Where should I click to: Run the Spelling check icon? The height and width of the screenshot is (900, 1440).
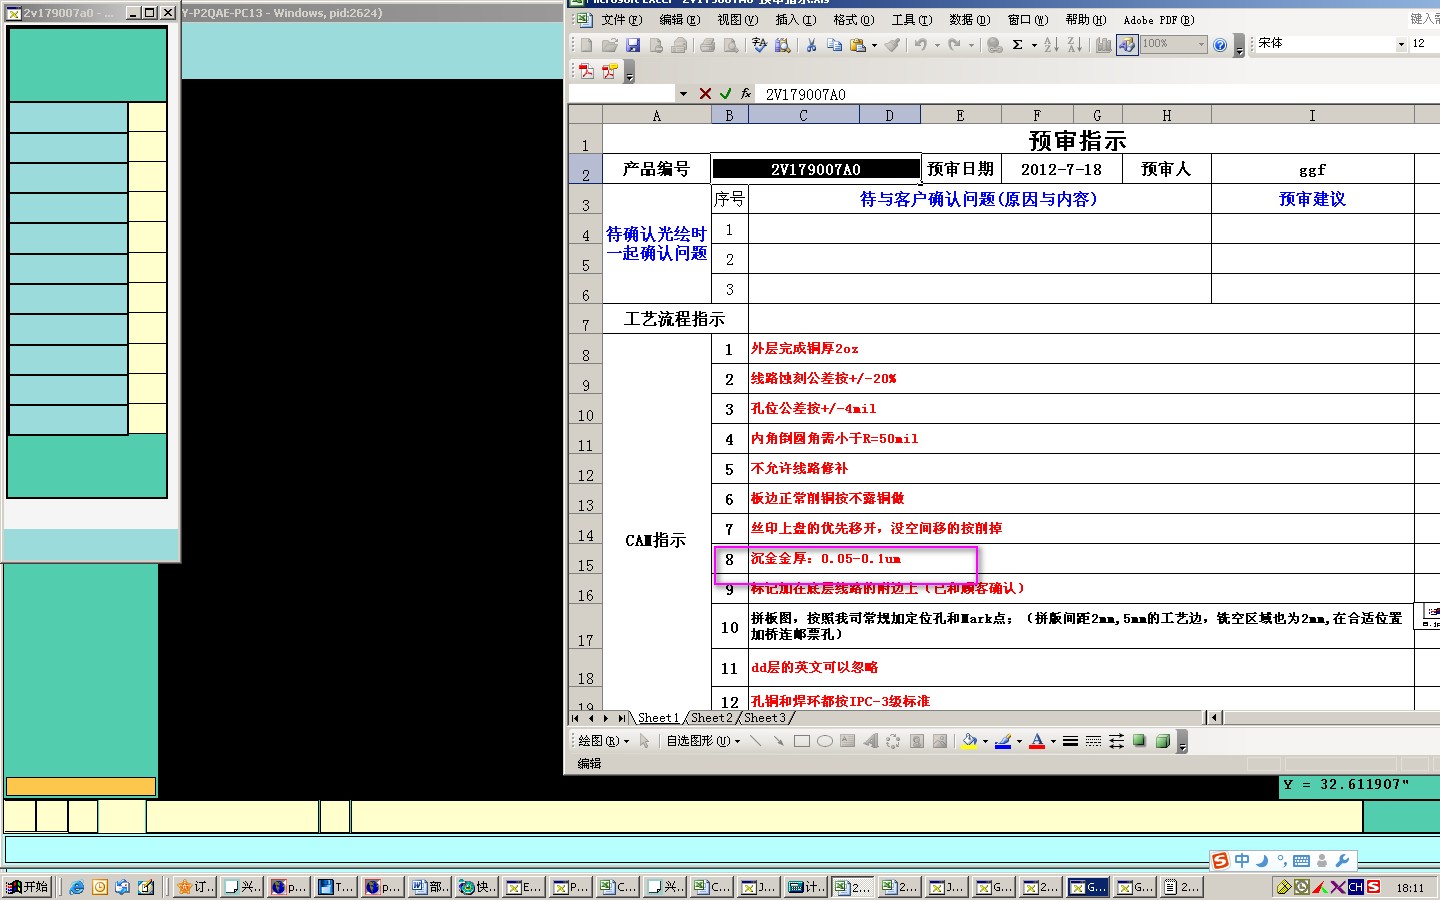(x=760, y=45)
